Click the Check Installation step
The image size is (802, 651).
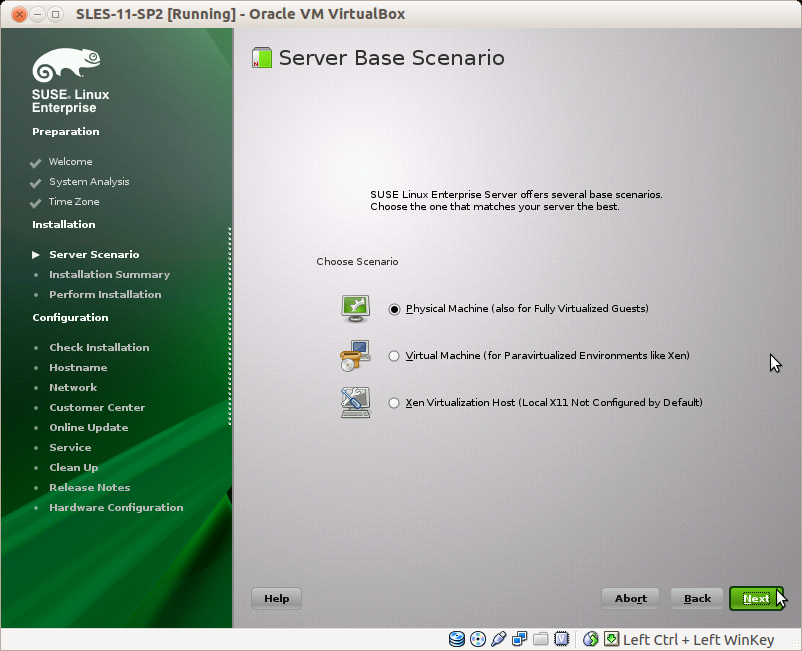click(99, 348)
